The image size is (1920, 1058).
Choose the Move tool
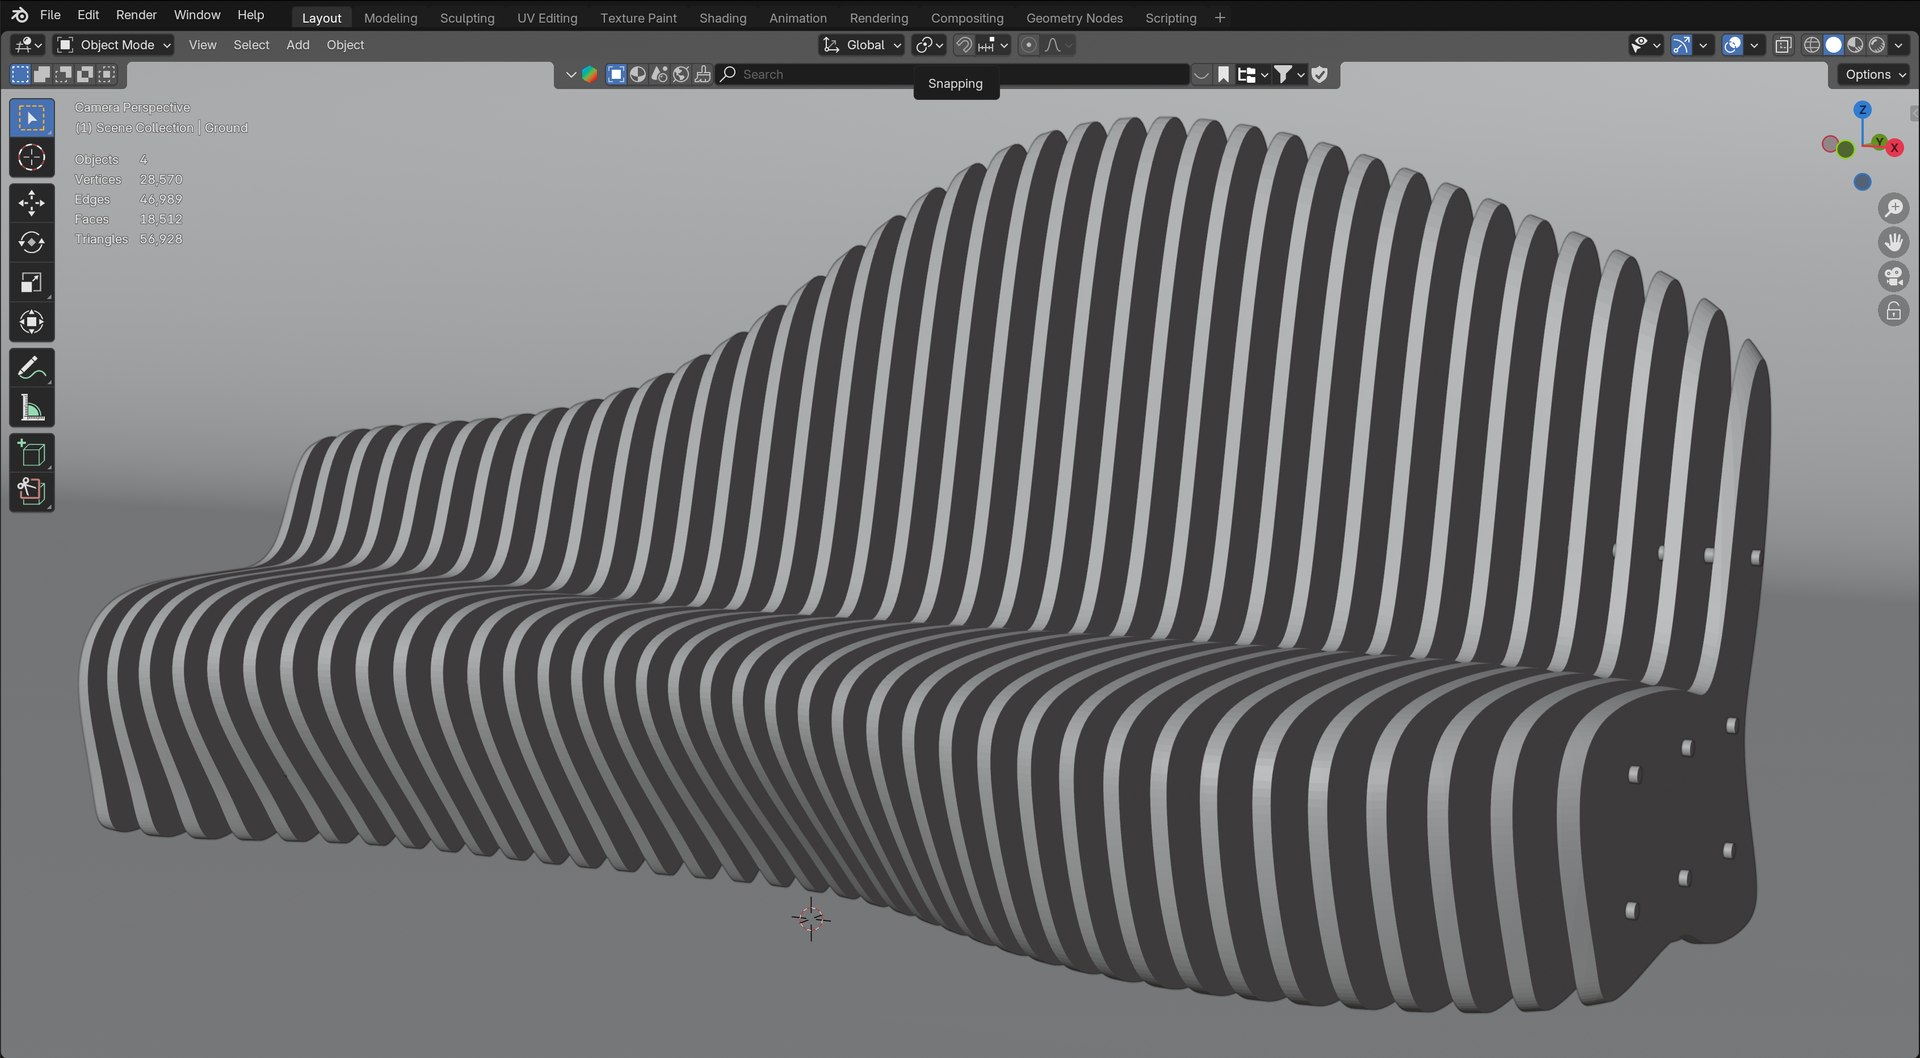[31, 203]
